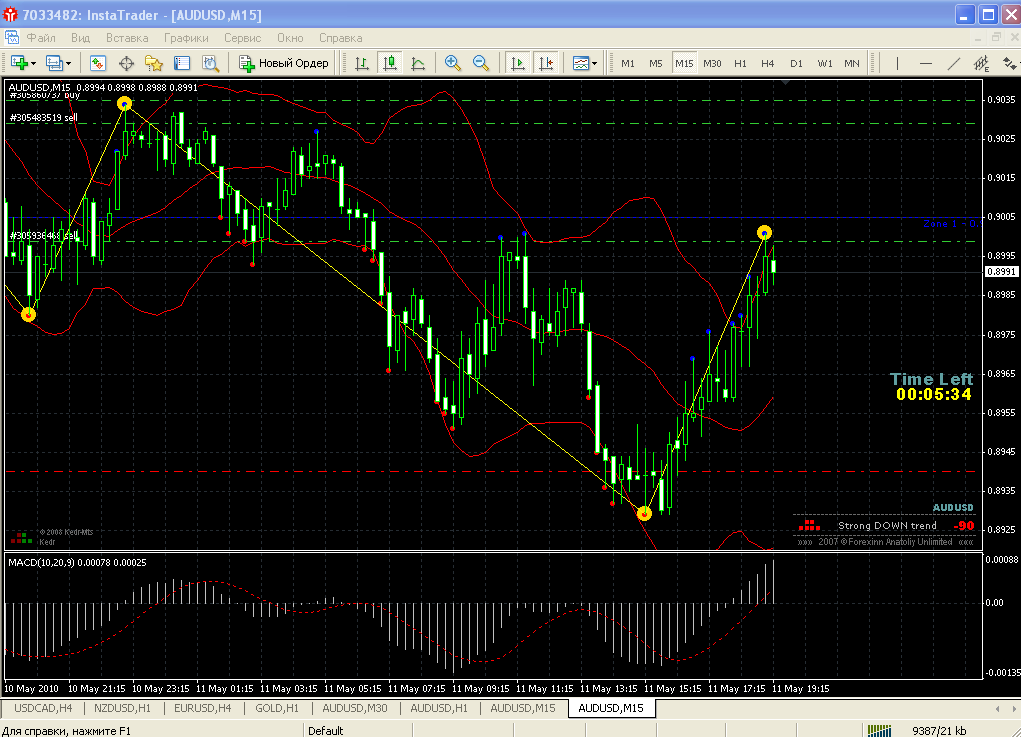Viewport: 1021px width, 737px height.
Task: Click the Zoom In magnifier icon
Action: (x=453, y=63)
